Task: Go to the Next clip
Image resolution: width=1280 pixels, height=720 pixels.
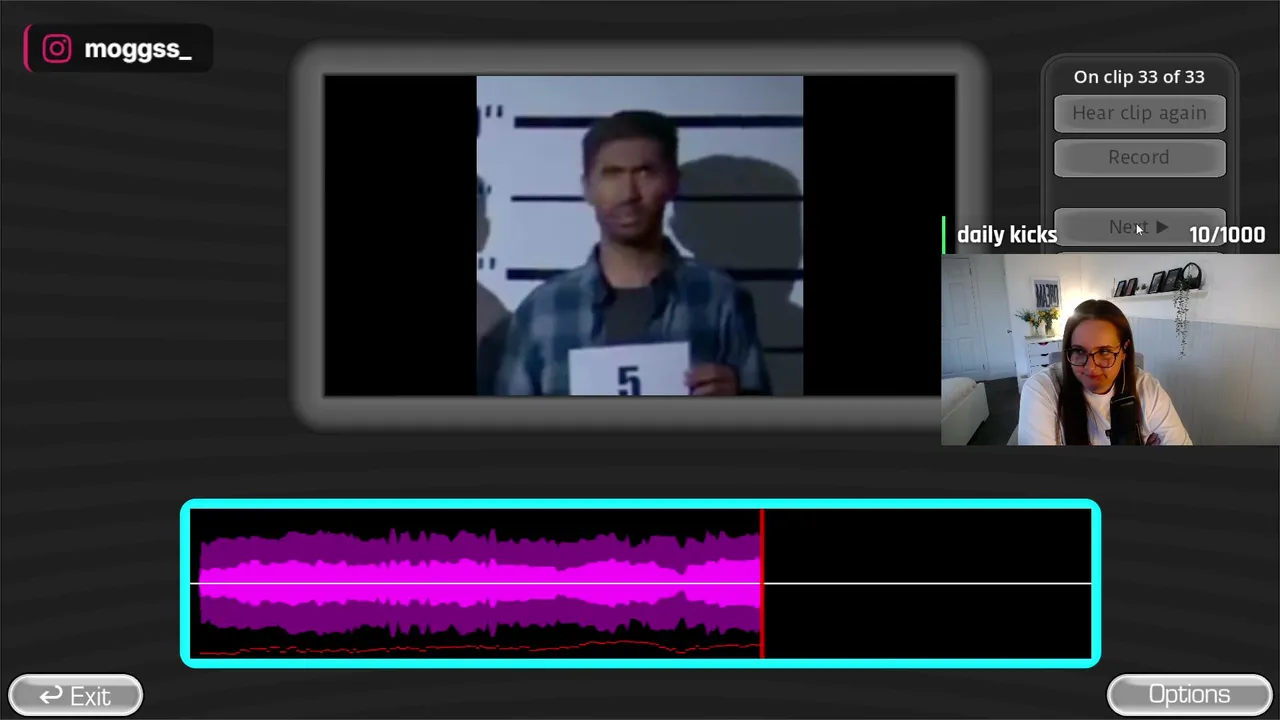Action: coord(1139,227)
